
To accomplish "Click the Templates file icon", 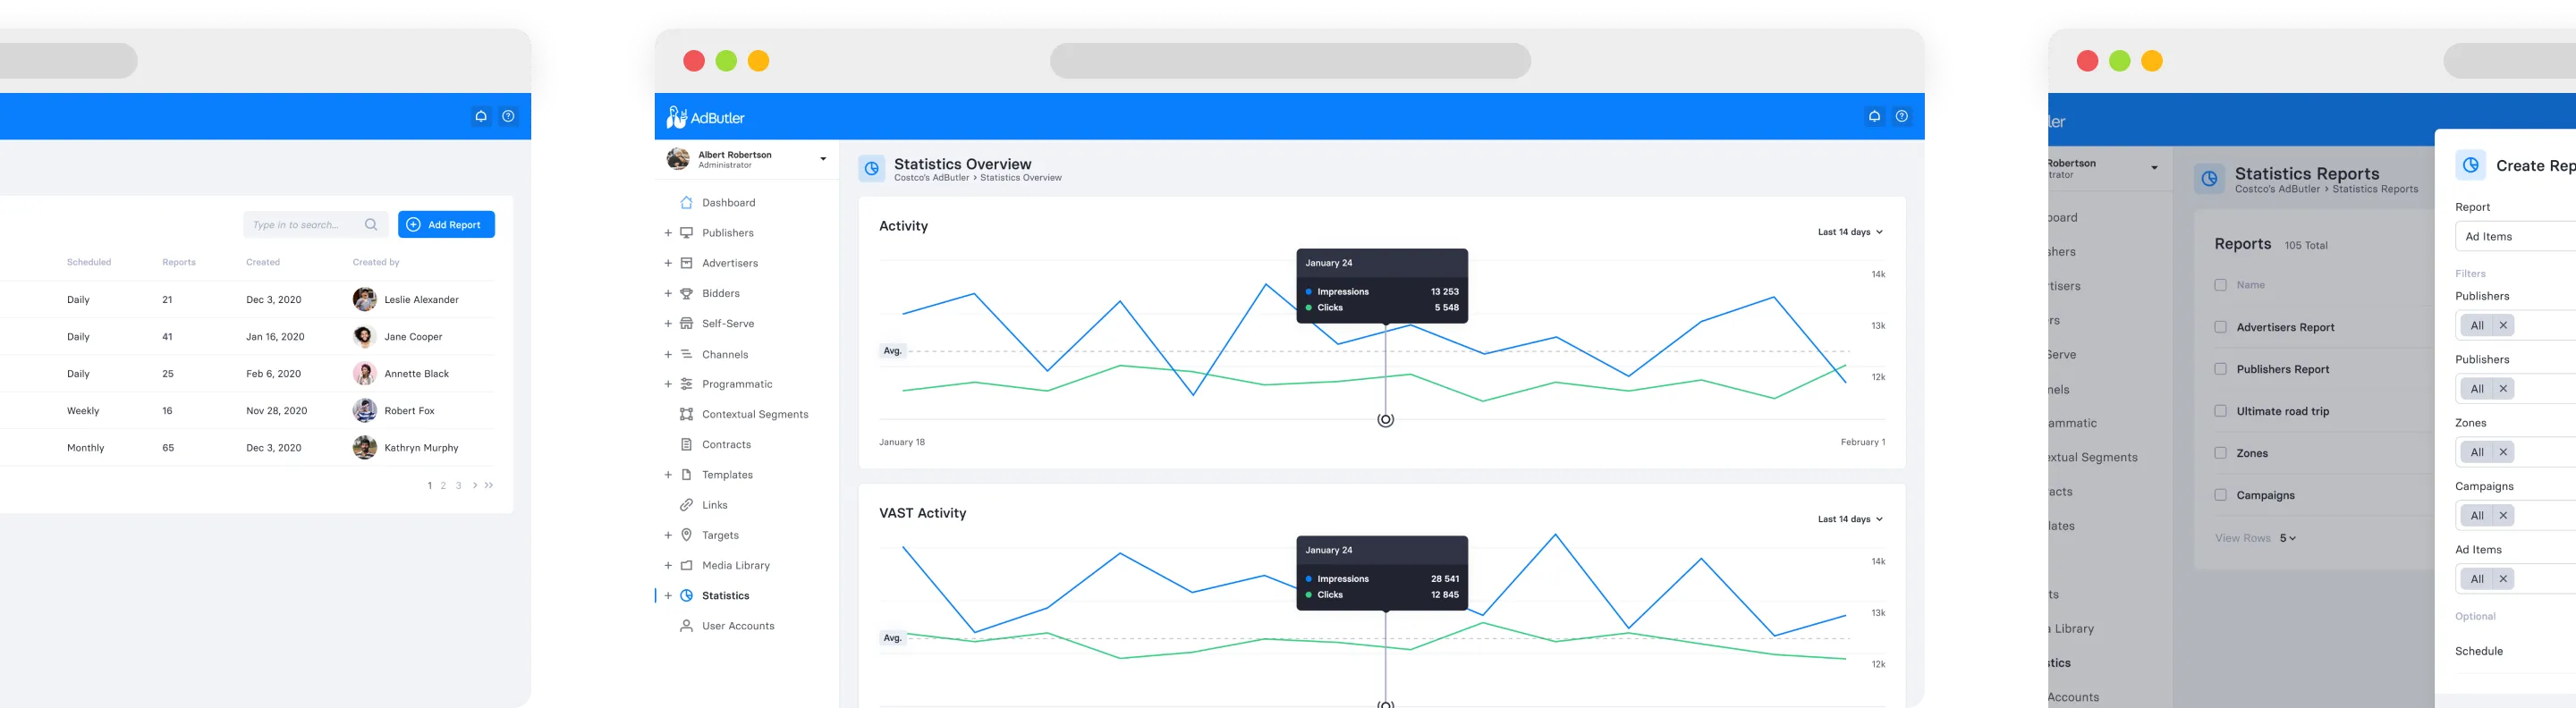I will coord(686,475).
